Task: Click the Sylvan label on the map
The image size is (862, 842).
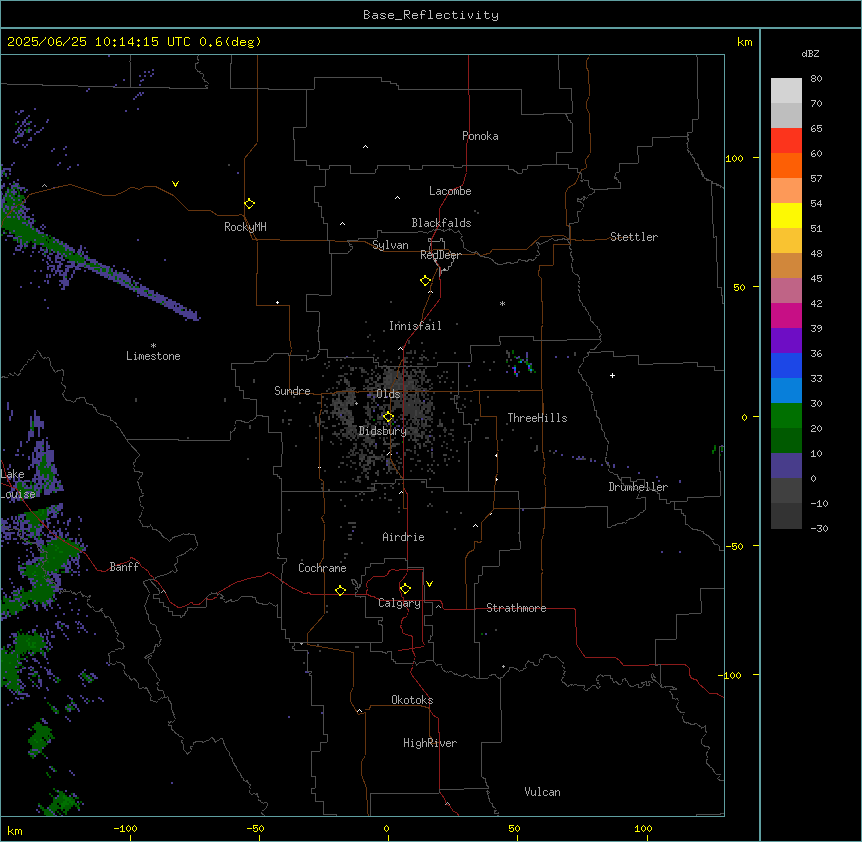Action: [x=390, y=245]
